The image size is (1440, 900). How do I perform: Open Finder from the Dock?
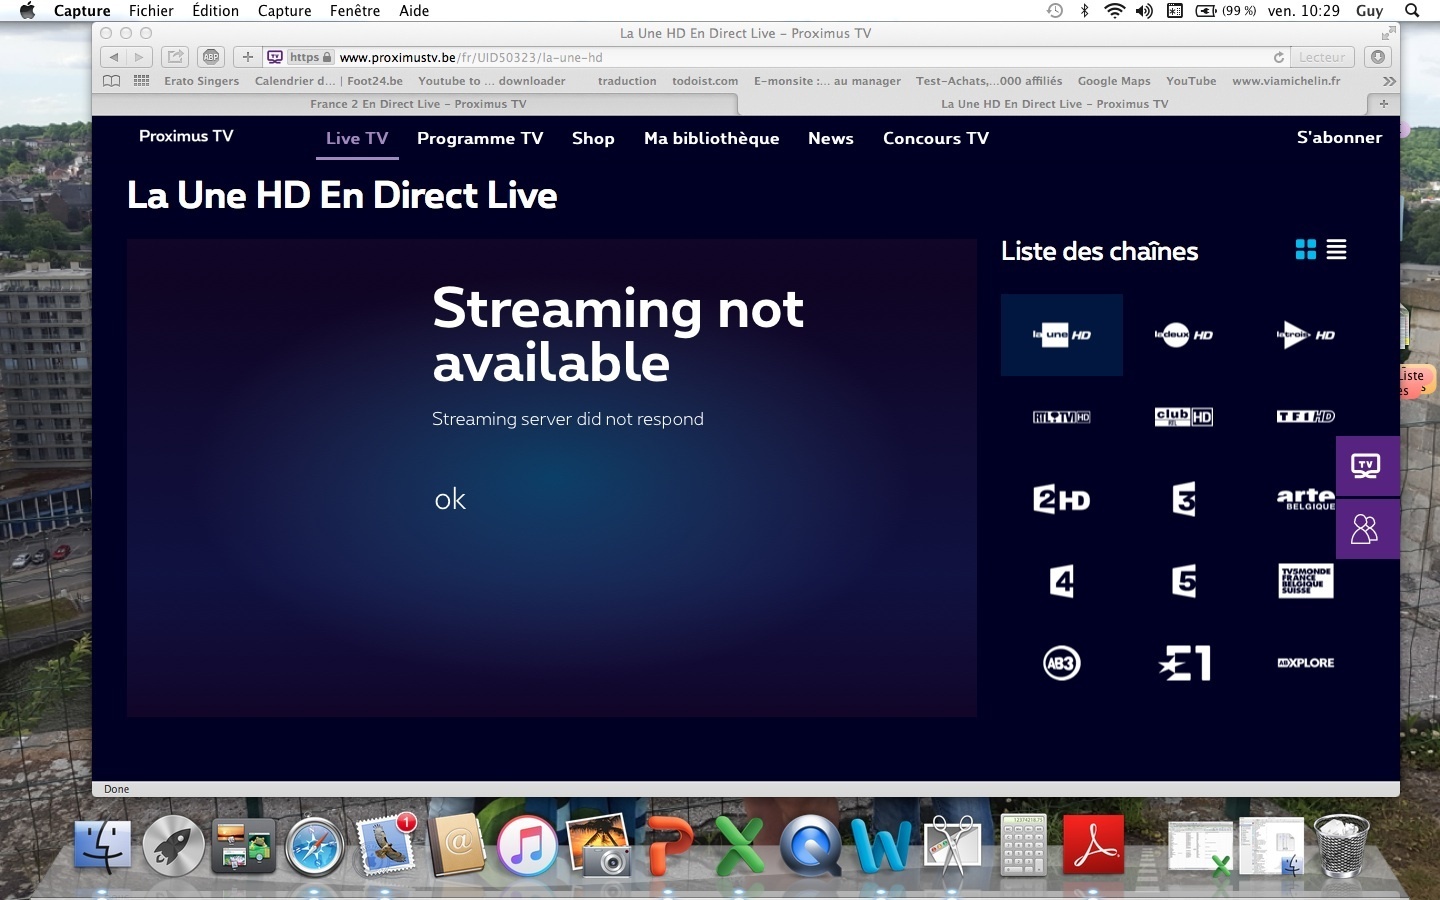[103, 847]
